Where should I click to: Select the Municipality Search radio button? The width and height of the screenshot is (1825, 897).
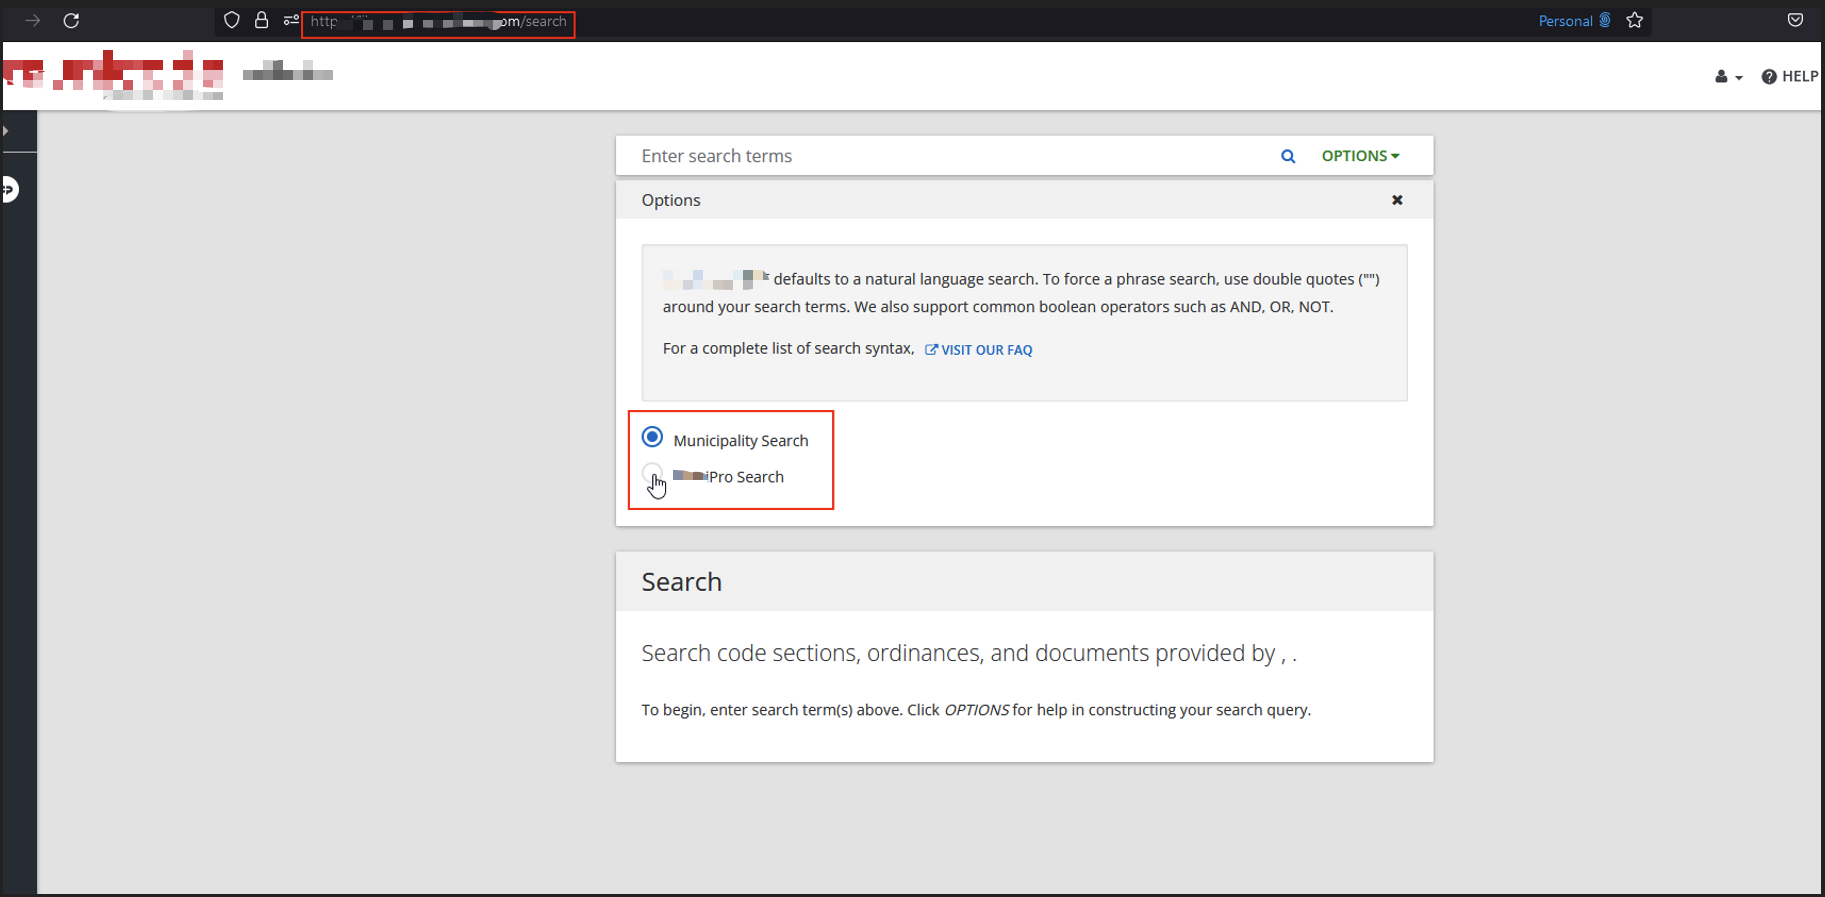point(653,437)
